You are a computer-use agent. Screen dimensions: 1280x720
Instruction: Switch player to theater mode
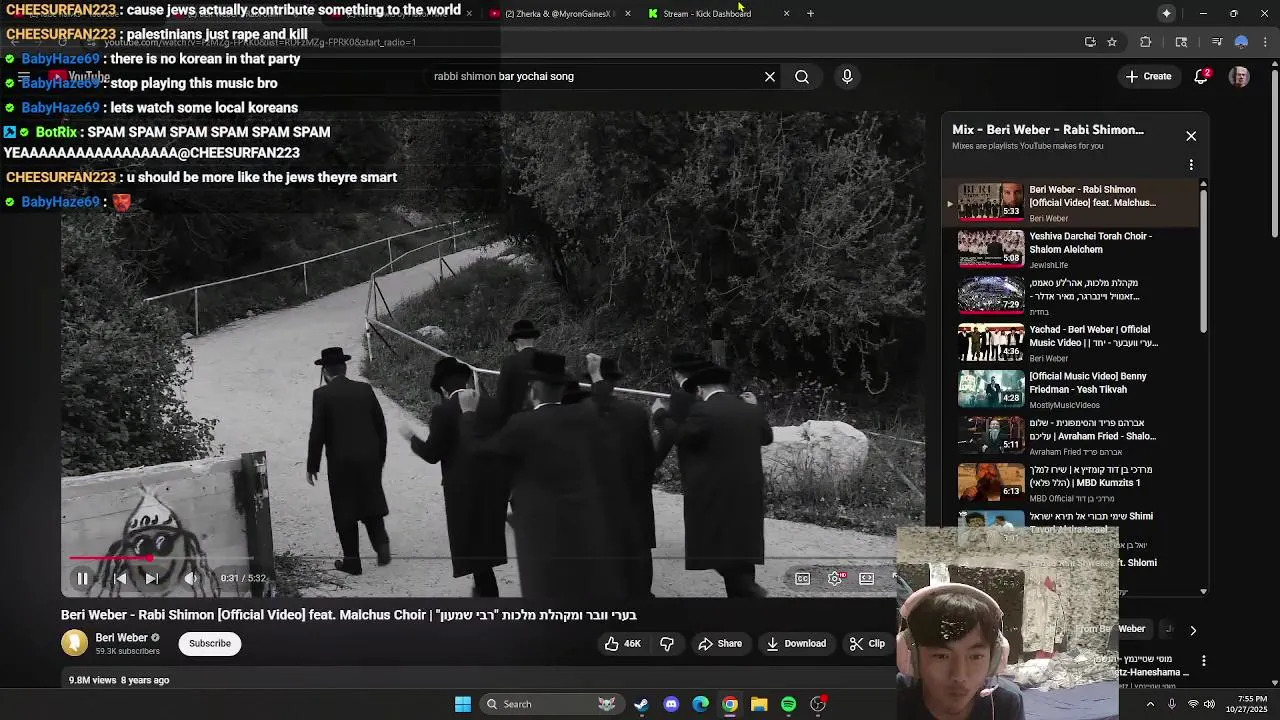click(x=867, y=578)
